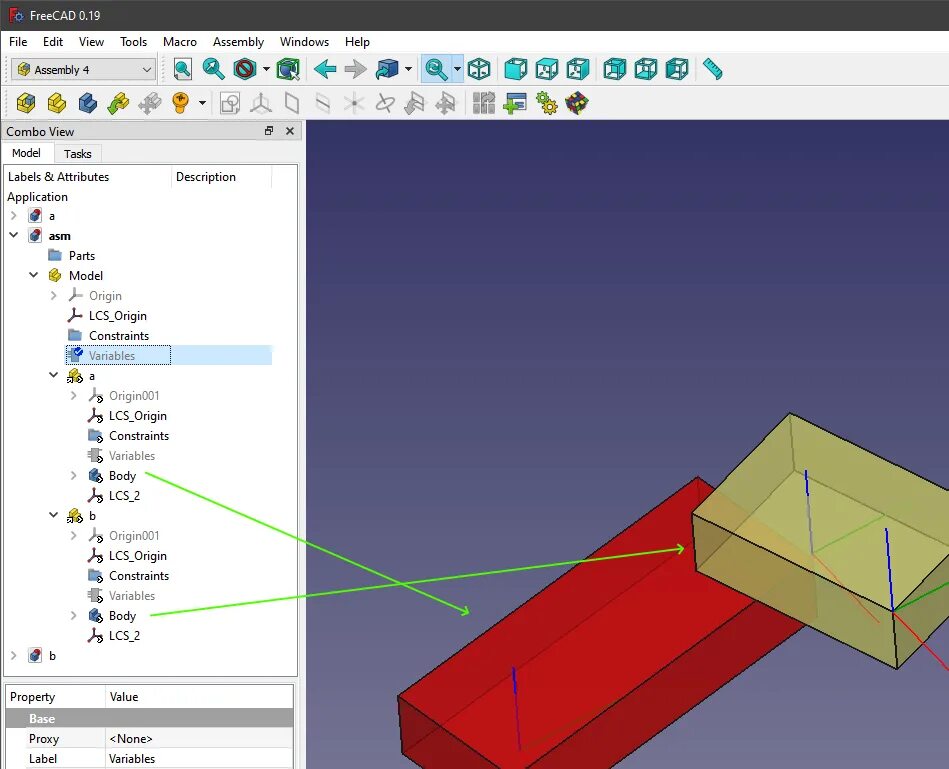Click the gray grid-with-arrow icon beside Add Variable
The image size is (949, 769).
484,103
